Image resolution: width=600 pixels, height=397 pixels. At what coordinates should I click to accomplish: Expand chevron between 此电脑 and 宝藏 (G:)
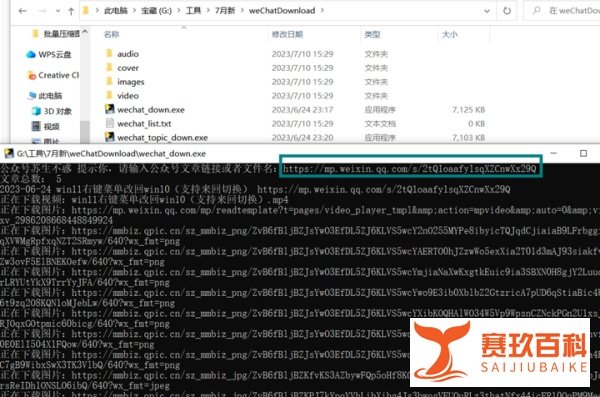click(134, 10)
